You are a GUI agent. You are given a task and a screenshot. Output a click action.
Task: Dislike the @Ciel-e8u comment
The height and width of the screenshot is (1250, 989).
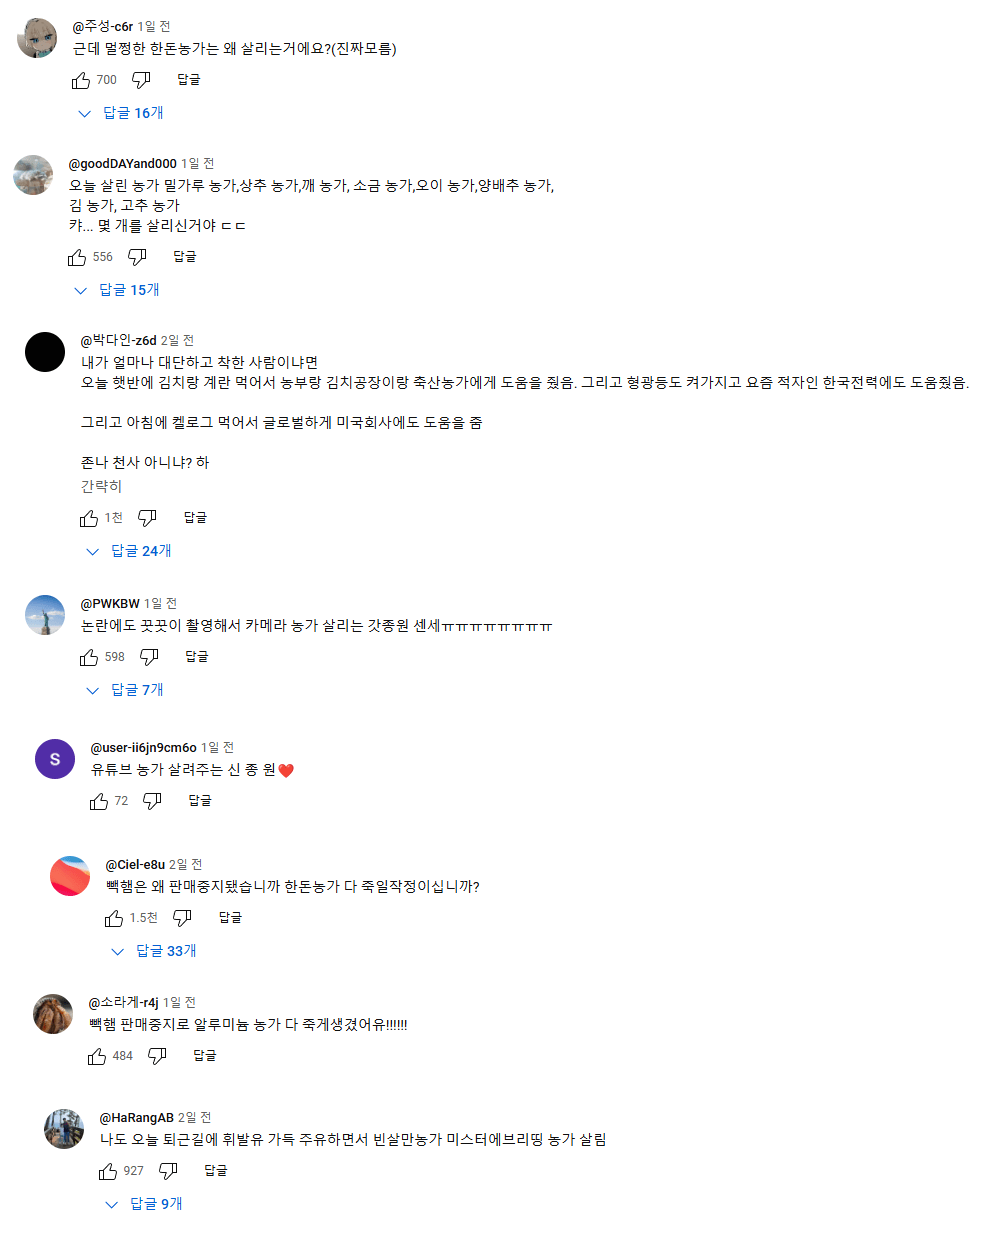coord(182,918)
